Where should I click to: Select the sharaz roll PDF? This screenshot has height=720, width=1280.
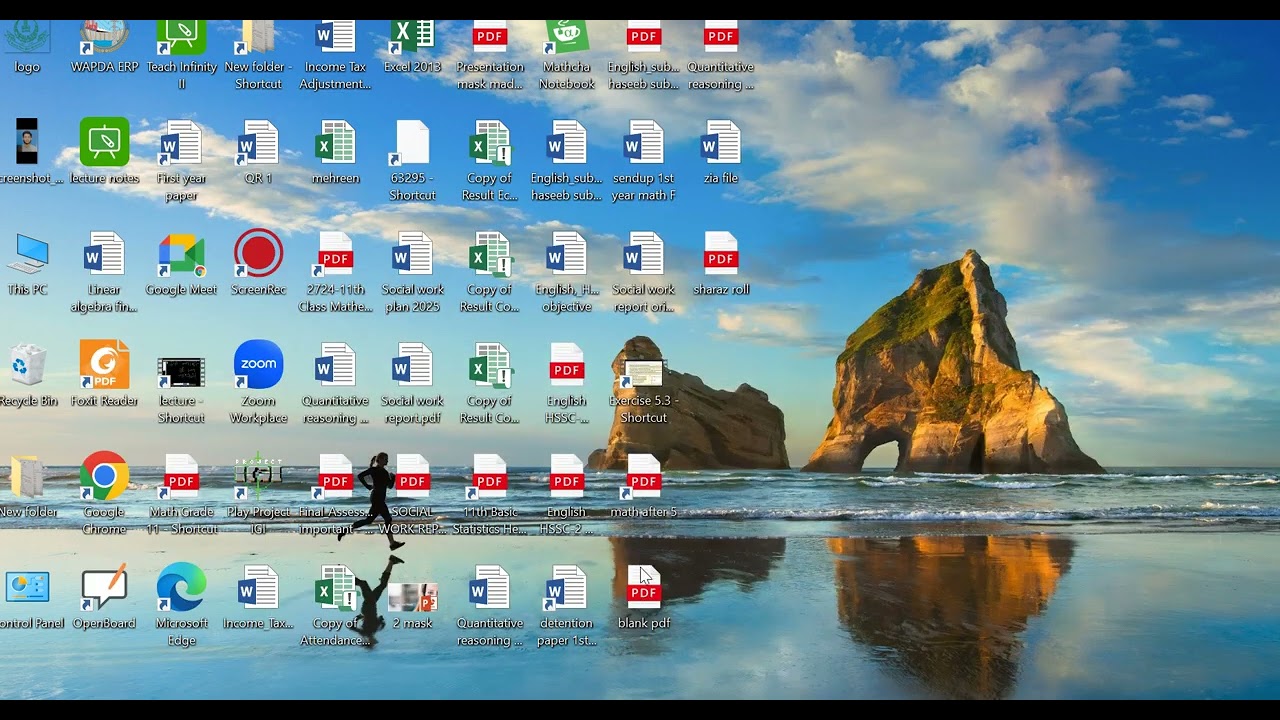pos(721,263)
